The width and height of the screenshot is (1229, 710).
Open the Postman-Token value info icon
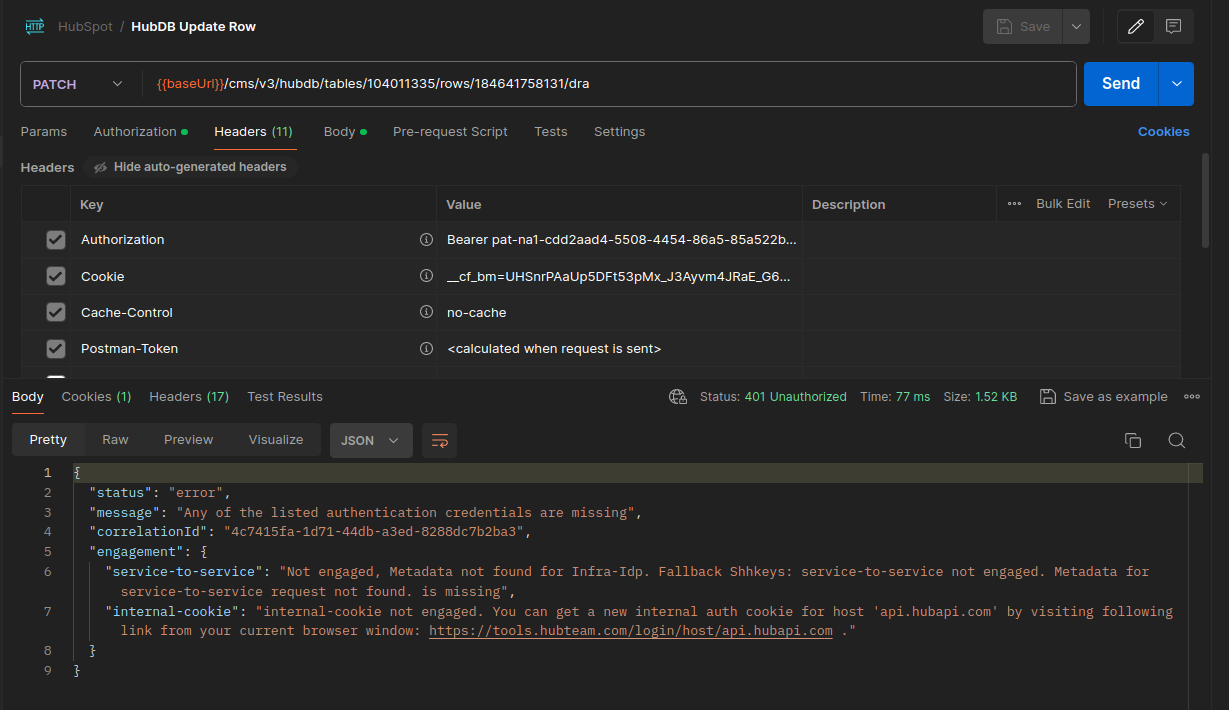[427, 348]
